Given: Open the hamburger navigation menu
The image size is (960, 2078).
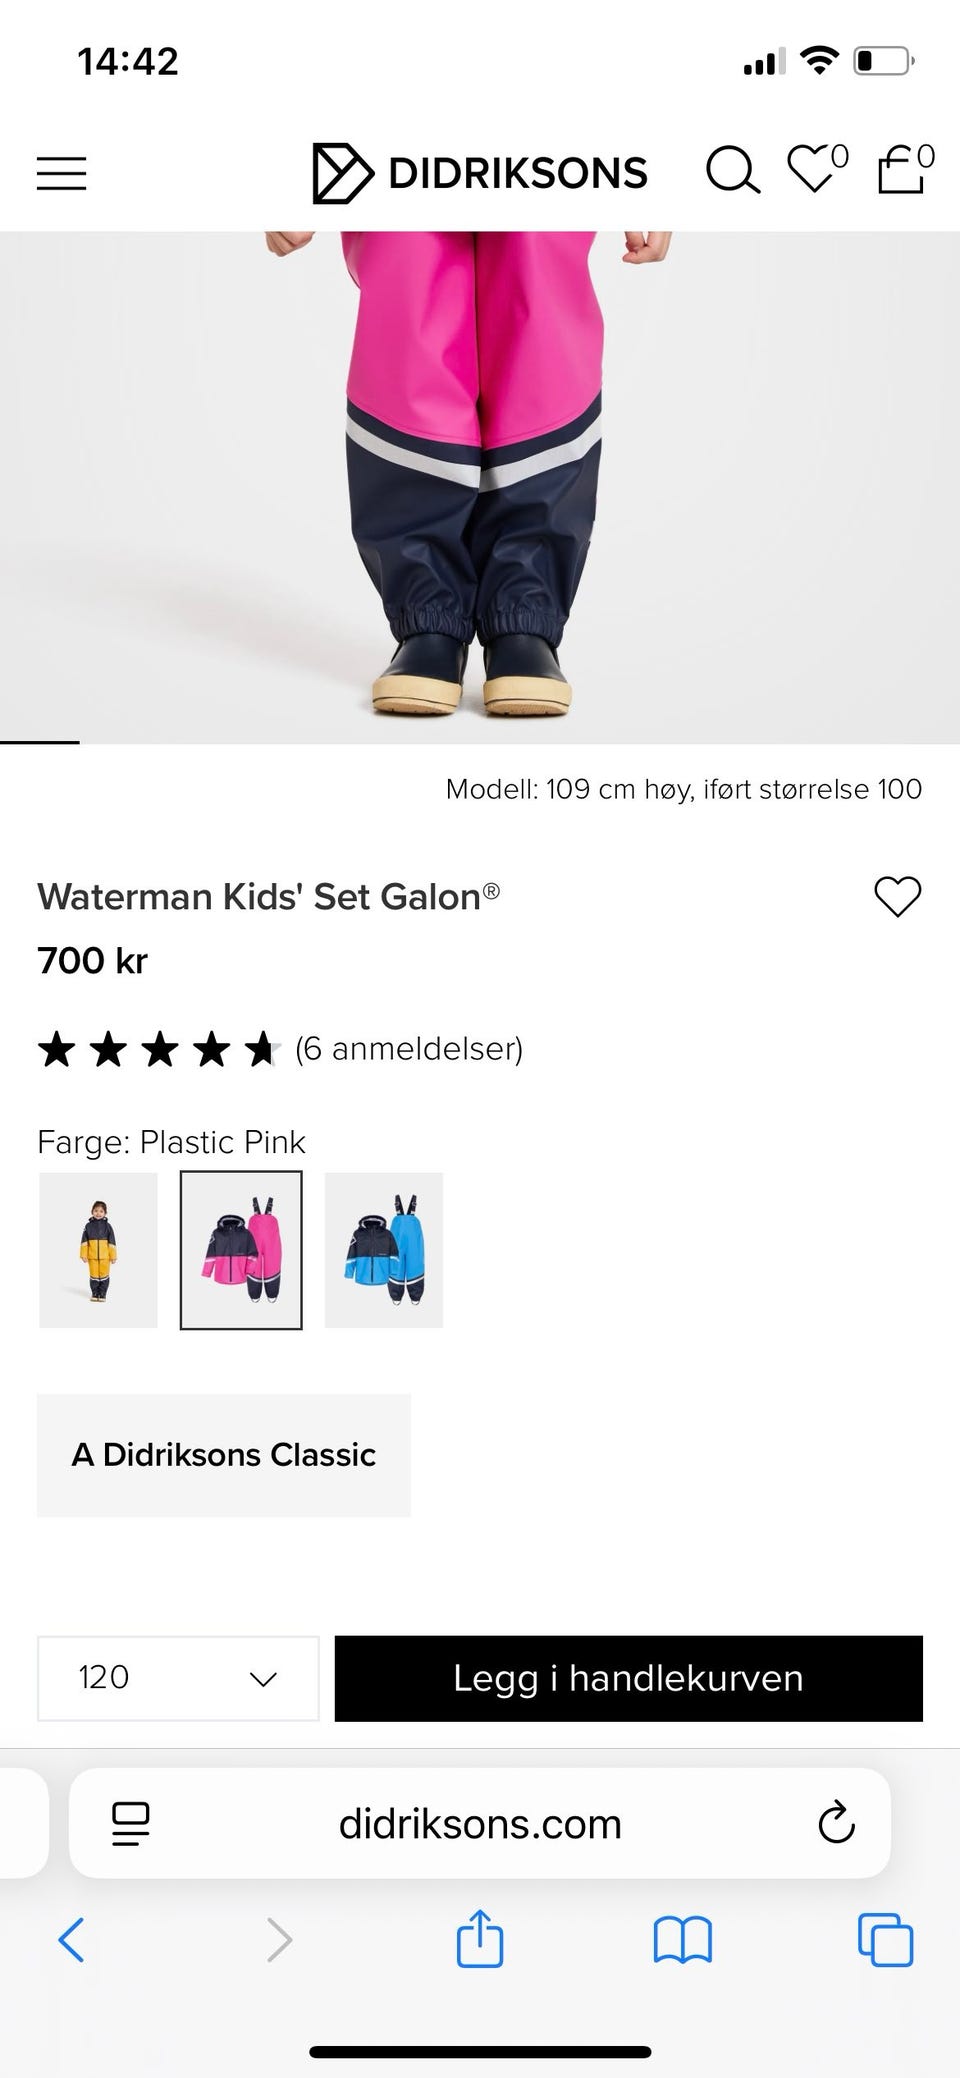Looking at the screenshot, I should (x=62, y=173).
